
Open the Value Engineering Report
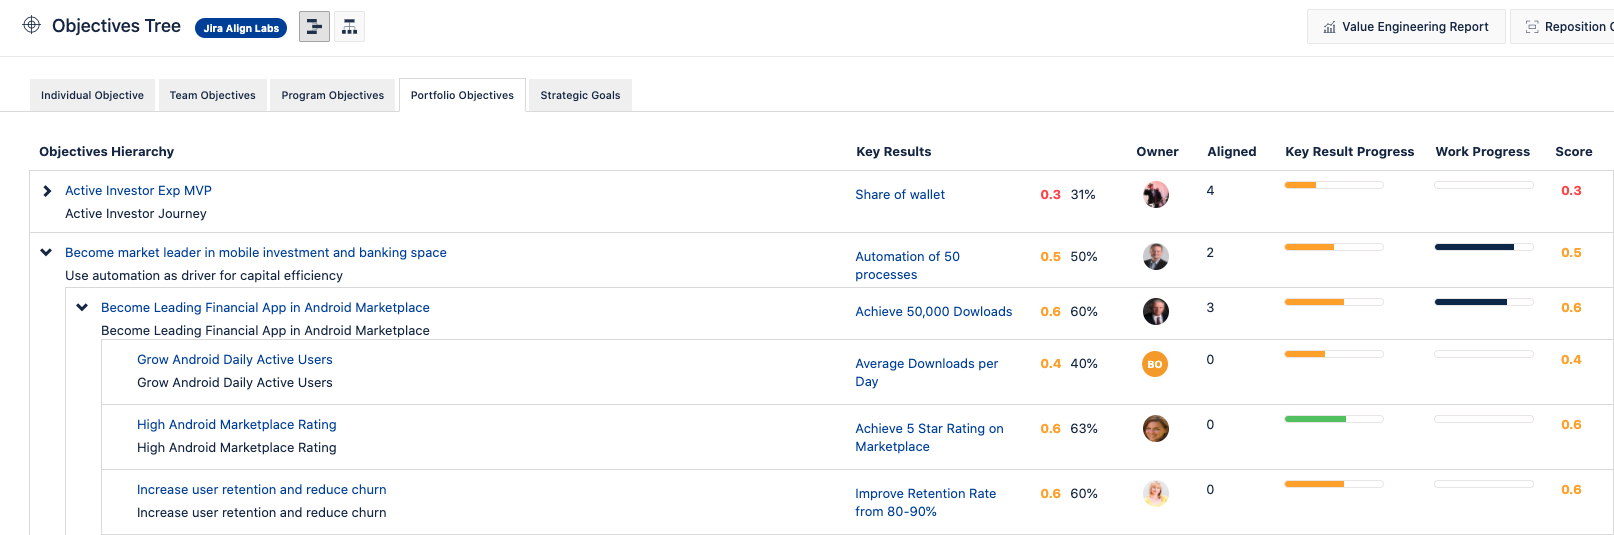click(x=1406, y=27)
